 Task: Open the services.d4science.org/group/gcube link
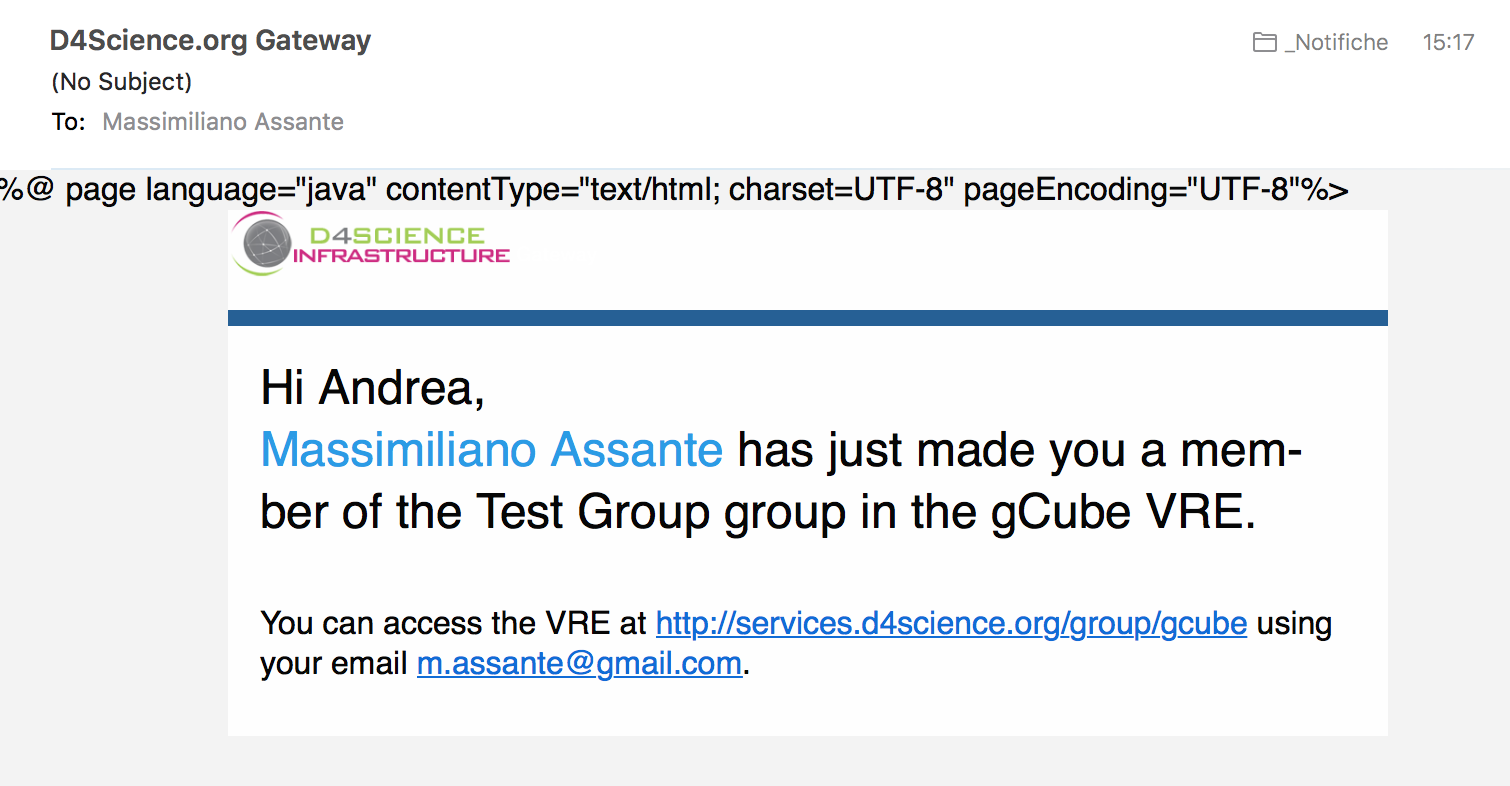tap(951, 624)
